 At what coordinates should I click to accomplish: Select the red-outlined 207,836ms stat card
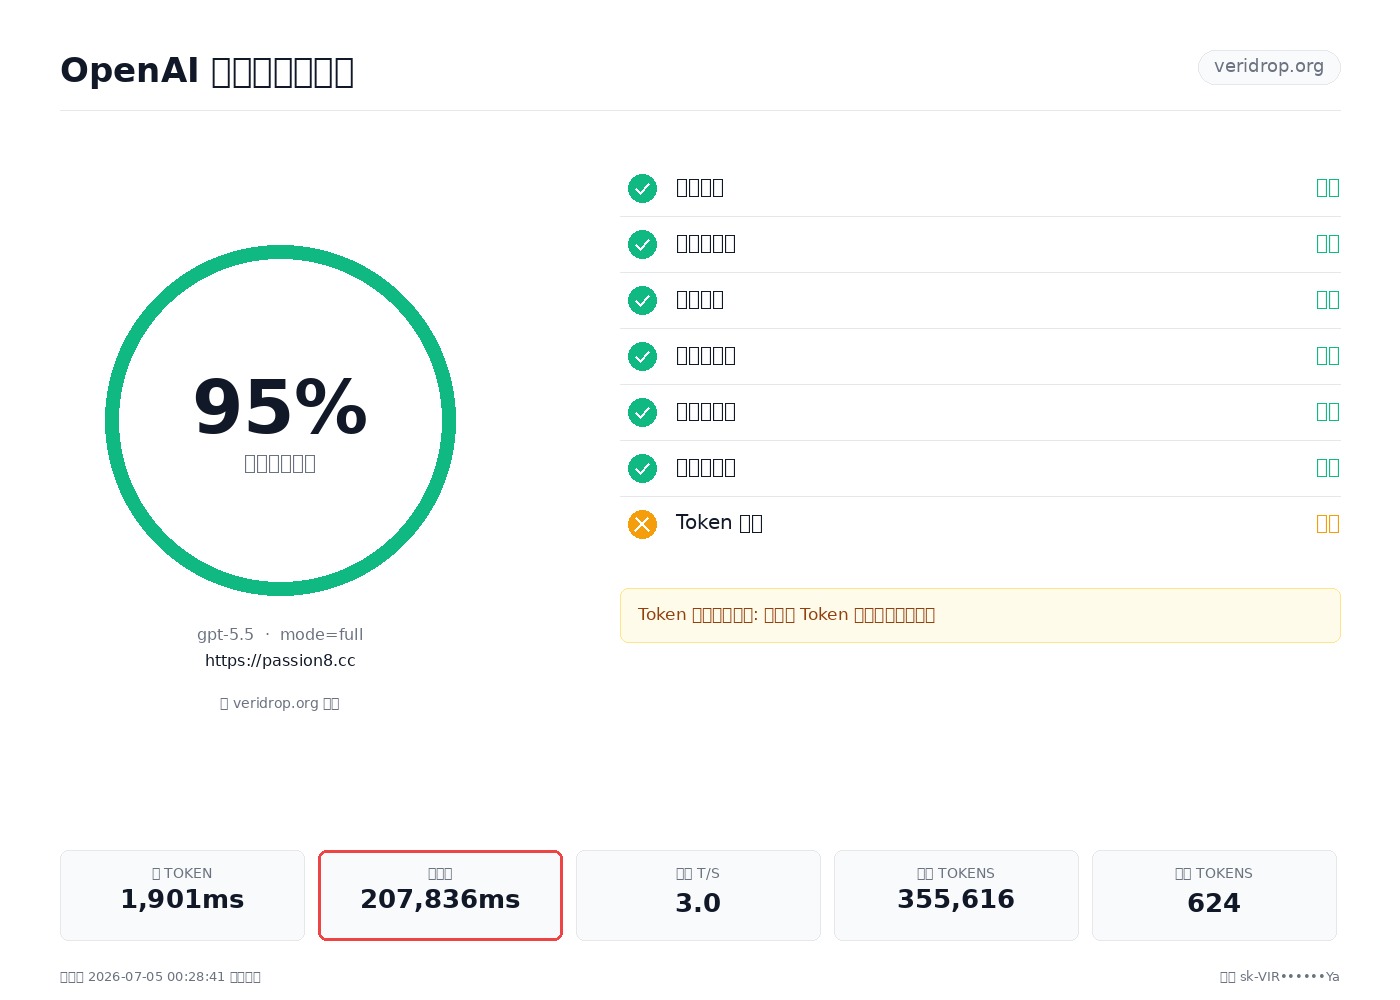[x=440, y=895]
